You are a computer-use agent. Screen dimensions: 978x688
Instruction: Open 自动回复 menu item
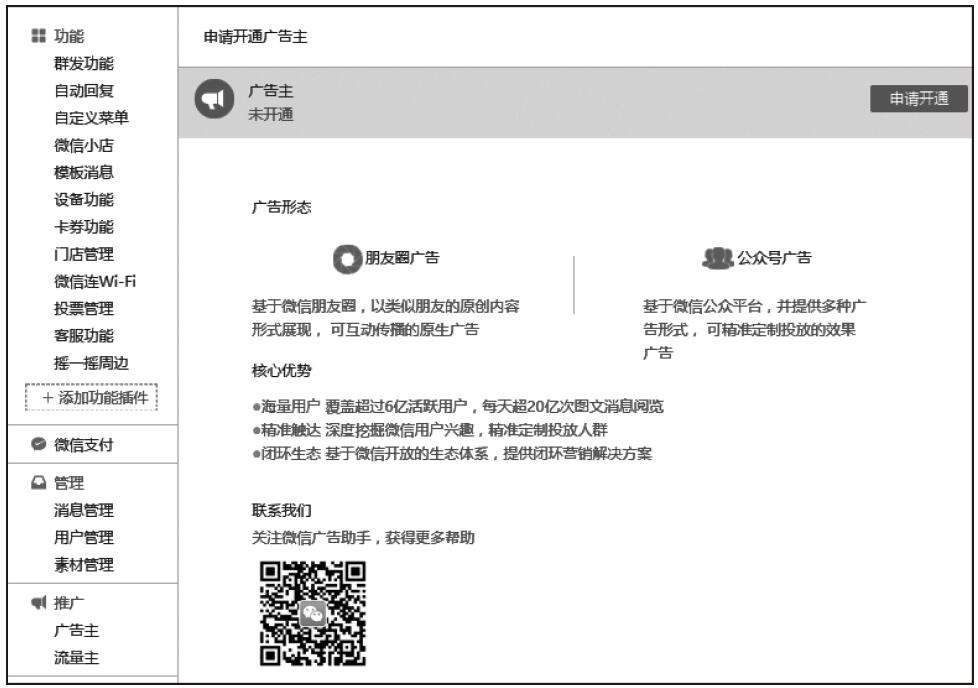[84, 91]
